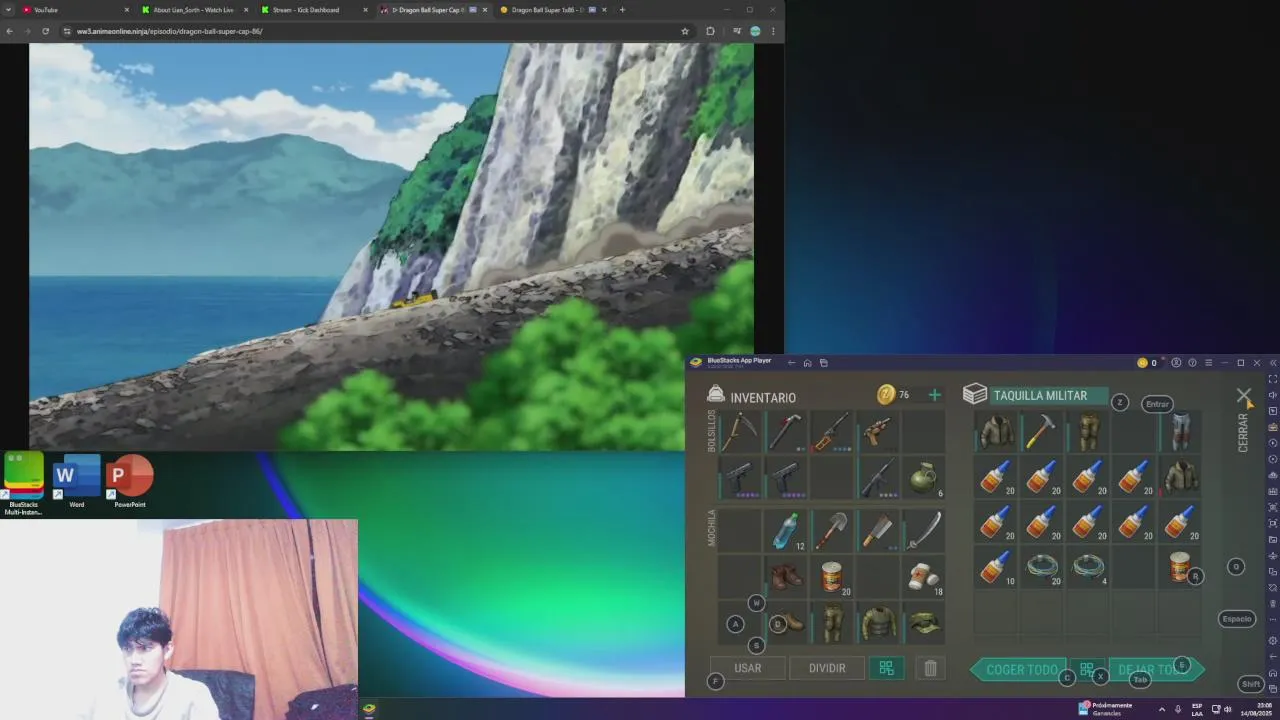Click the trash bin delete item icon
Image resolution: width=1280 pixels, height=720 pixels.
pyautogui.click(x=930, y=668)
